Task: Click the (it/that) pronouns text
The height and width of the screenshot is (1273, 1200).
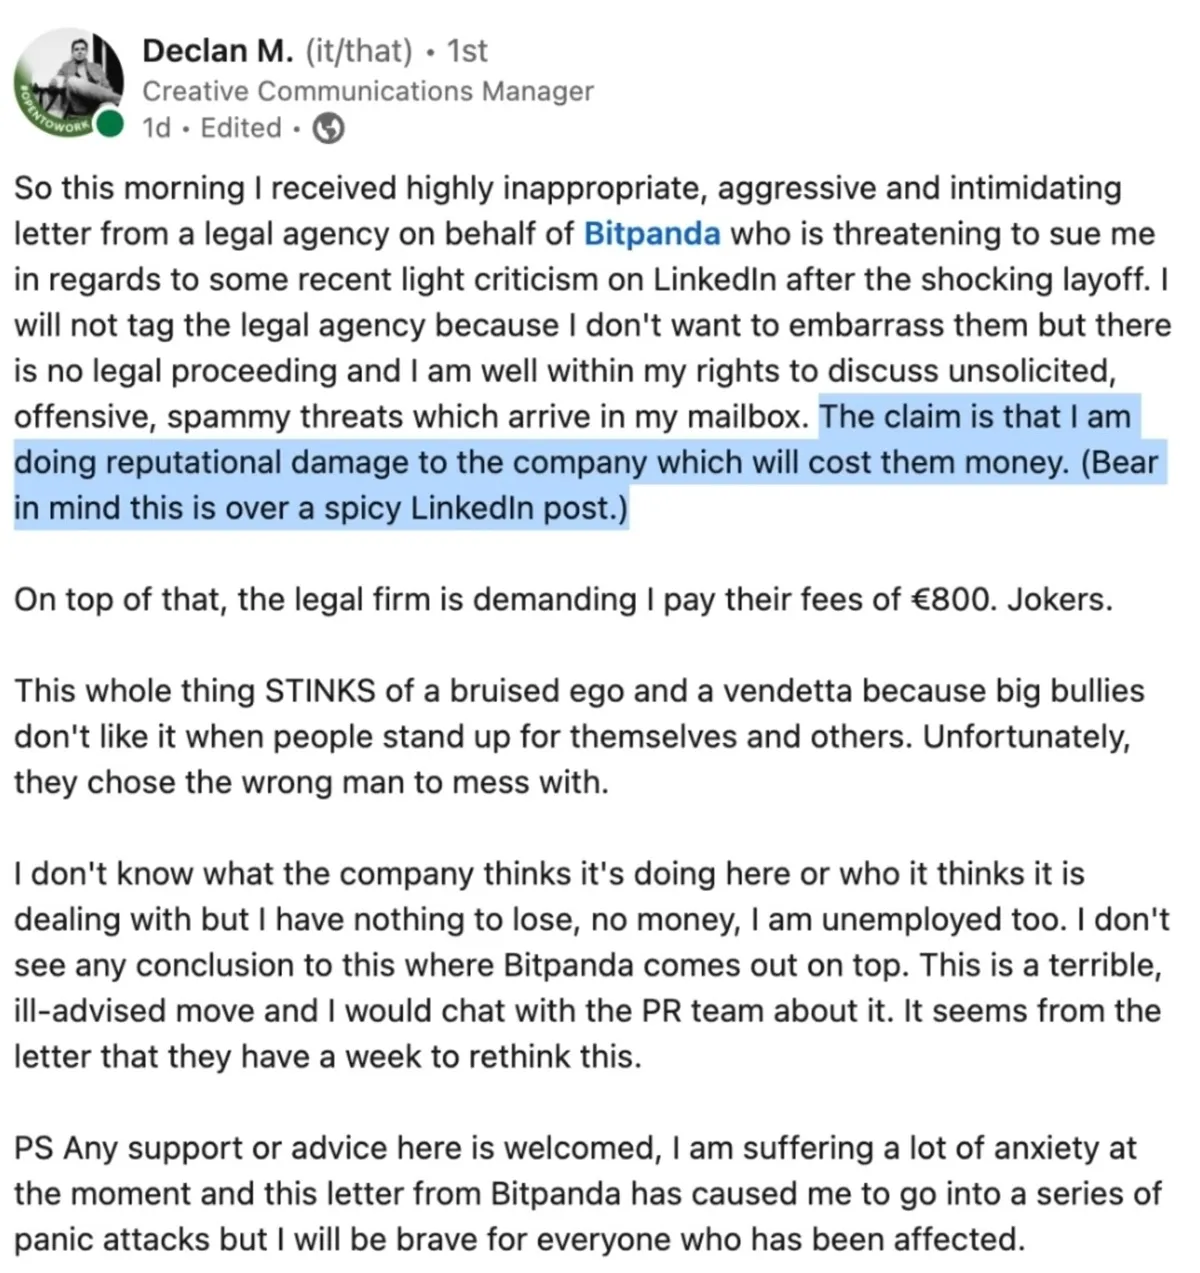Action: [359, 50]
